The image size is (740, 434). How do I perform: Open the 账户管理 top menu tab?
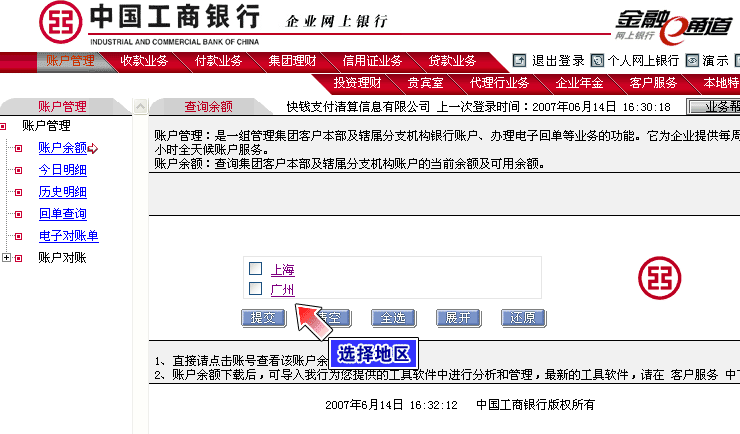click(x=70, y=61)
